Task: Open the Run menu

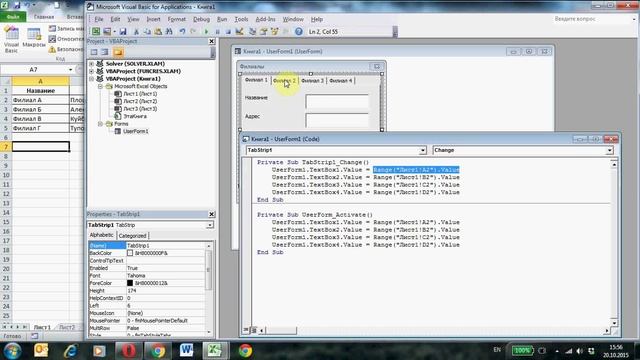Action: (222, 19)
